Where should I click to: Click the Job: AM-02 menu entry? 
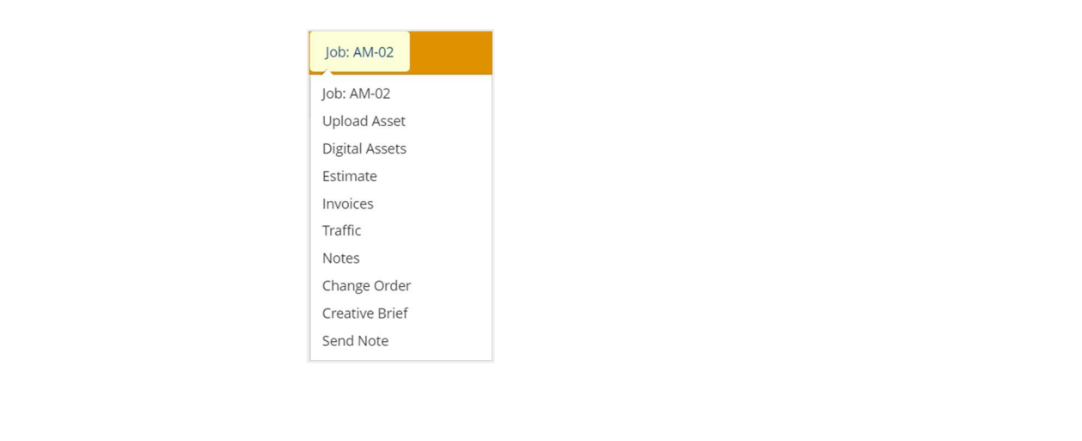(x=356, y=94)
